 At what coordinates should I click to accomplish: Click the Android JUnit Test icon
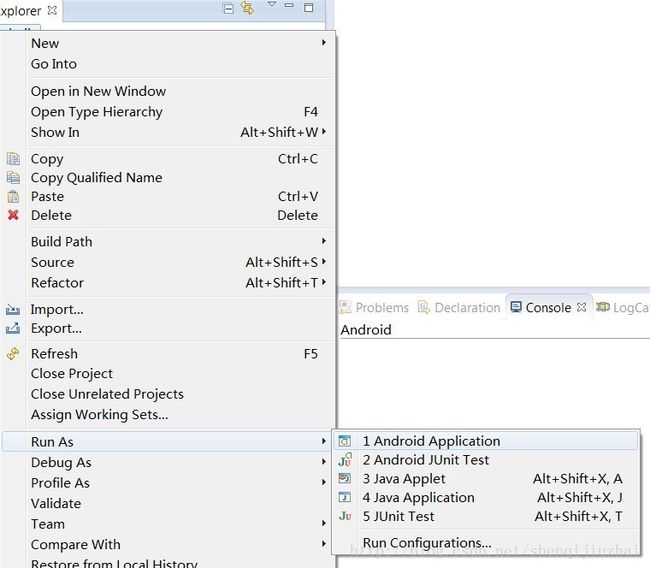345,460
